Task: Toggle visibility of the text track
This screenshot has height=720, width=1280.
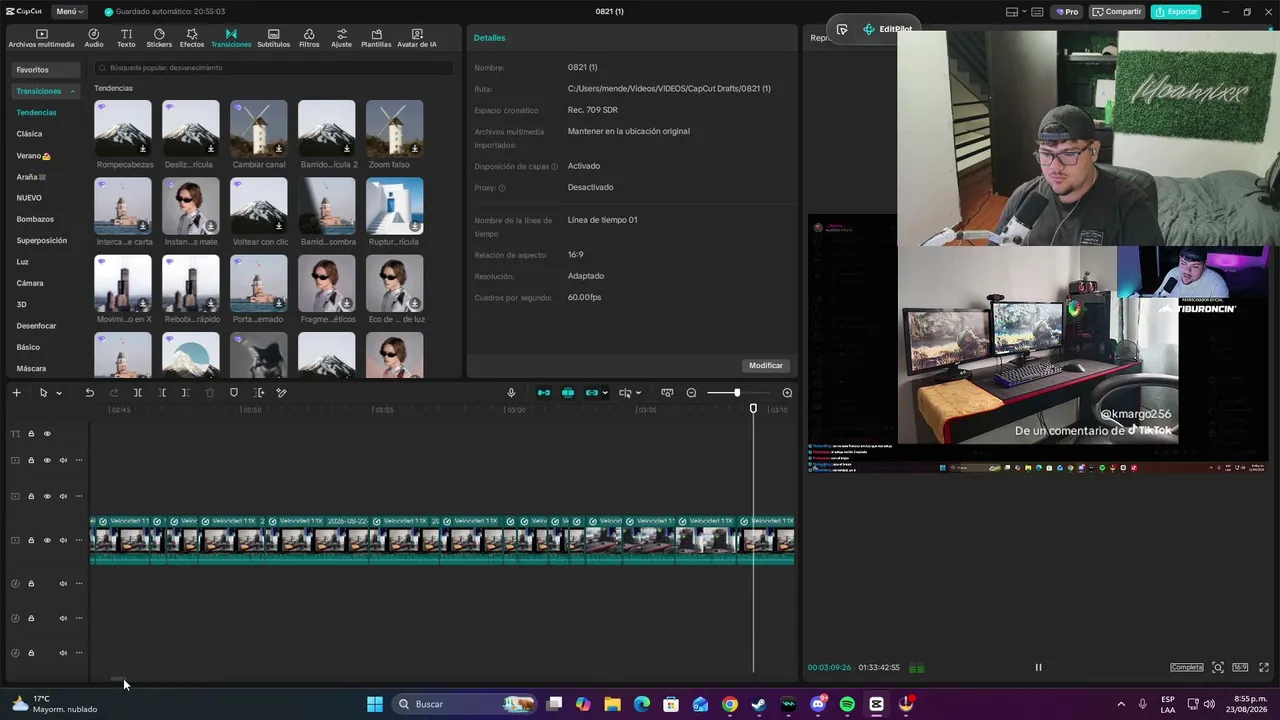Action: click(x=47, y=434)
